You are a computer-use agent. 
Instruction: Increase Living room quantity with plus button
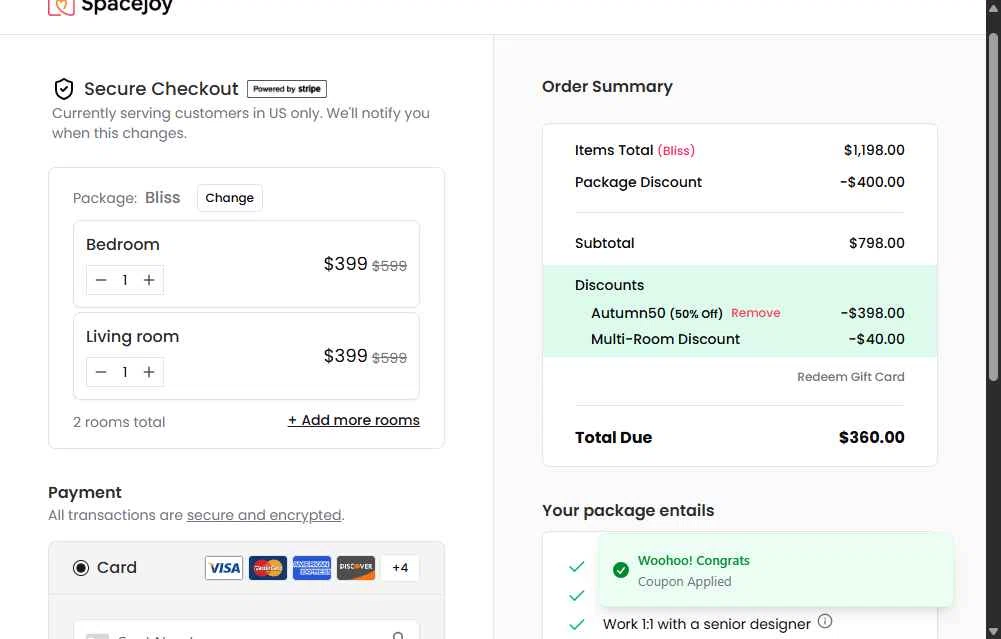pyautogui.click(x=149, y=372)
